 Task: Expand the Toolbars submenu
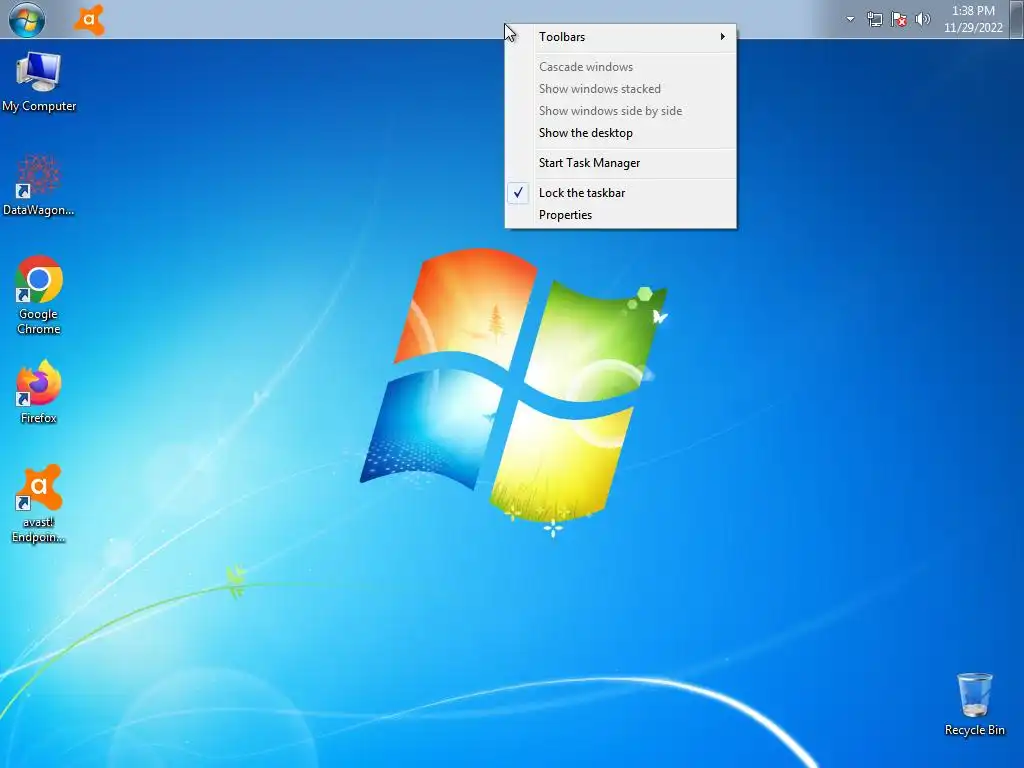click(621, 37)
